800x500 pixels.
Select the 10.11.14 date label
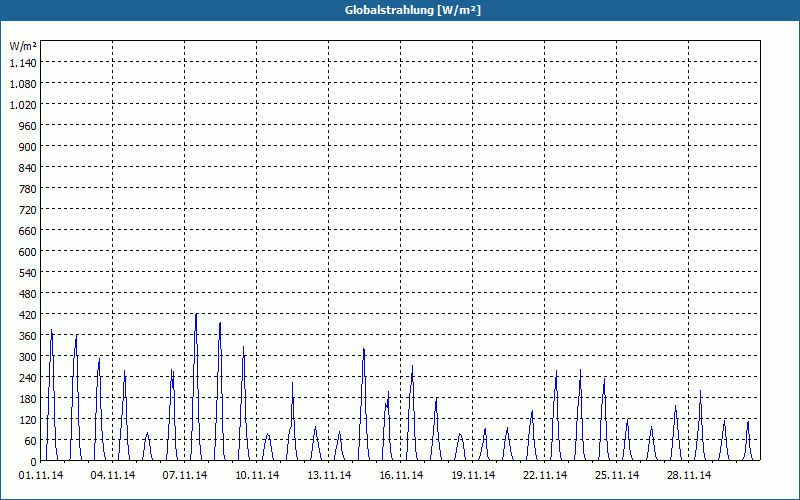pos(257,476)
